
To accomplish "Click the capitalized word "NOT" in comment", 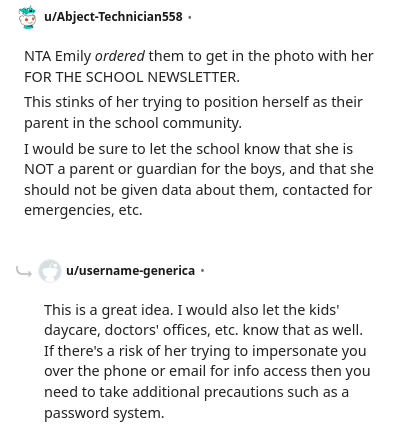I will click(x=39, y=169).
